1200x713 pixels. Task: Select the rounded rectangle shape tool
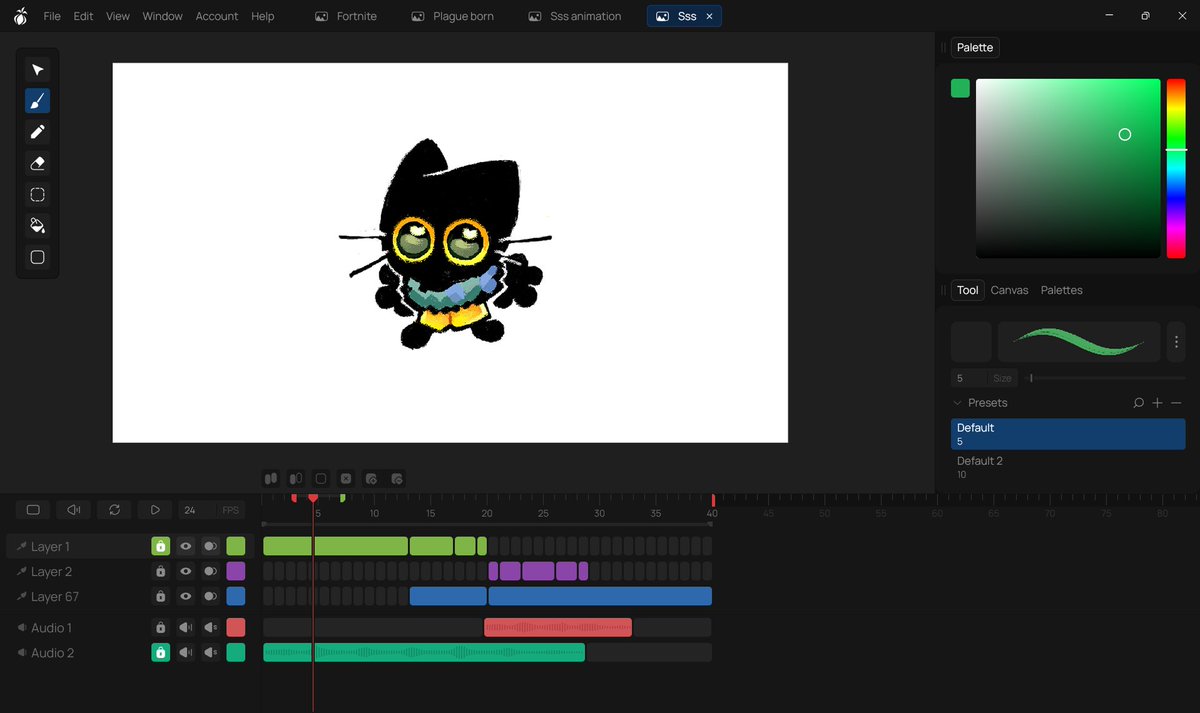click(x=38, y=257)
